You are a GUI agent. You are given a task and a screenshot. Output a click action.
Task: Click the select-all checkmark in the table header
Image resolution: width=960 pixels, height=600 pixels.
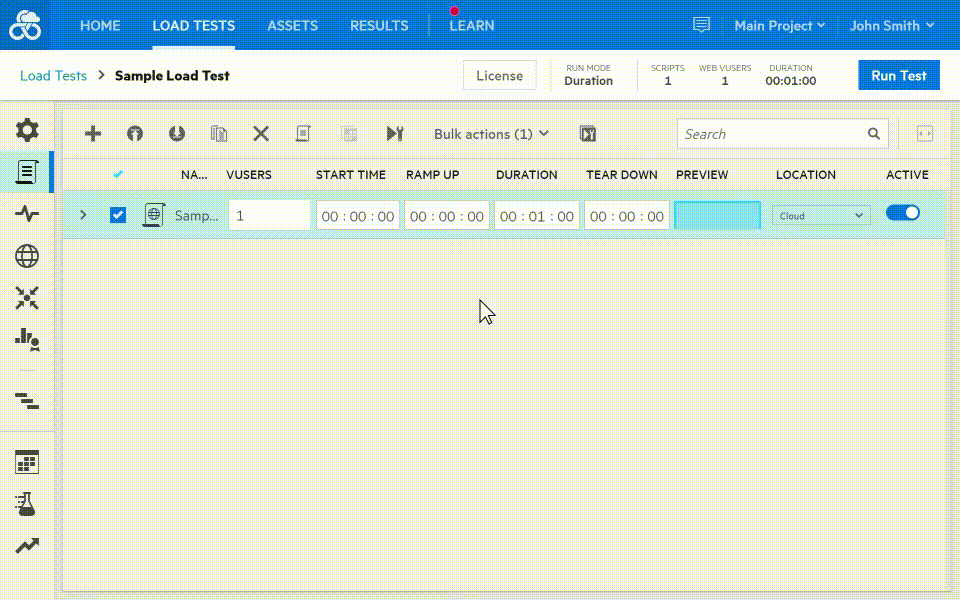118,173
